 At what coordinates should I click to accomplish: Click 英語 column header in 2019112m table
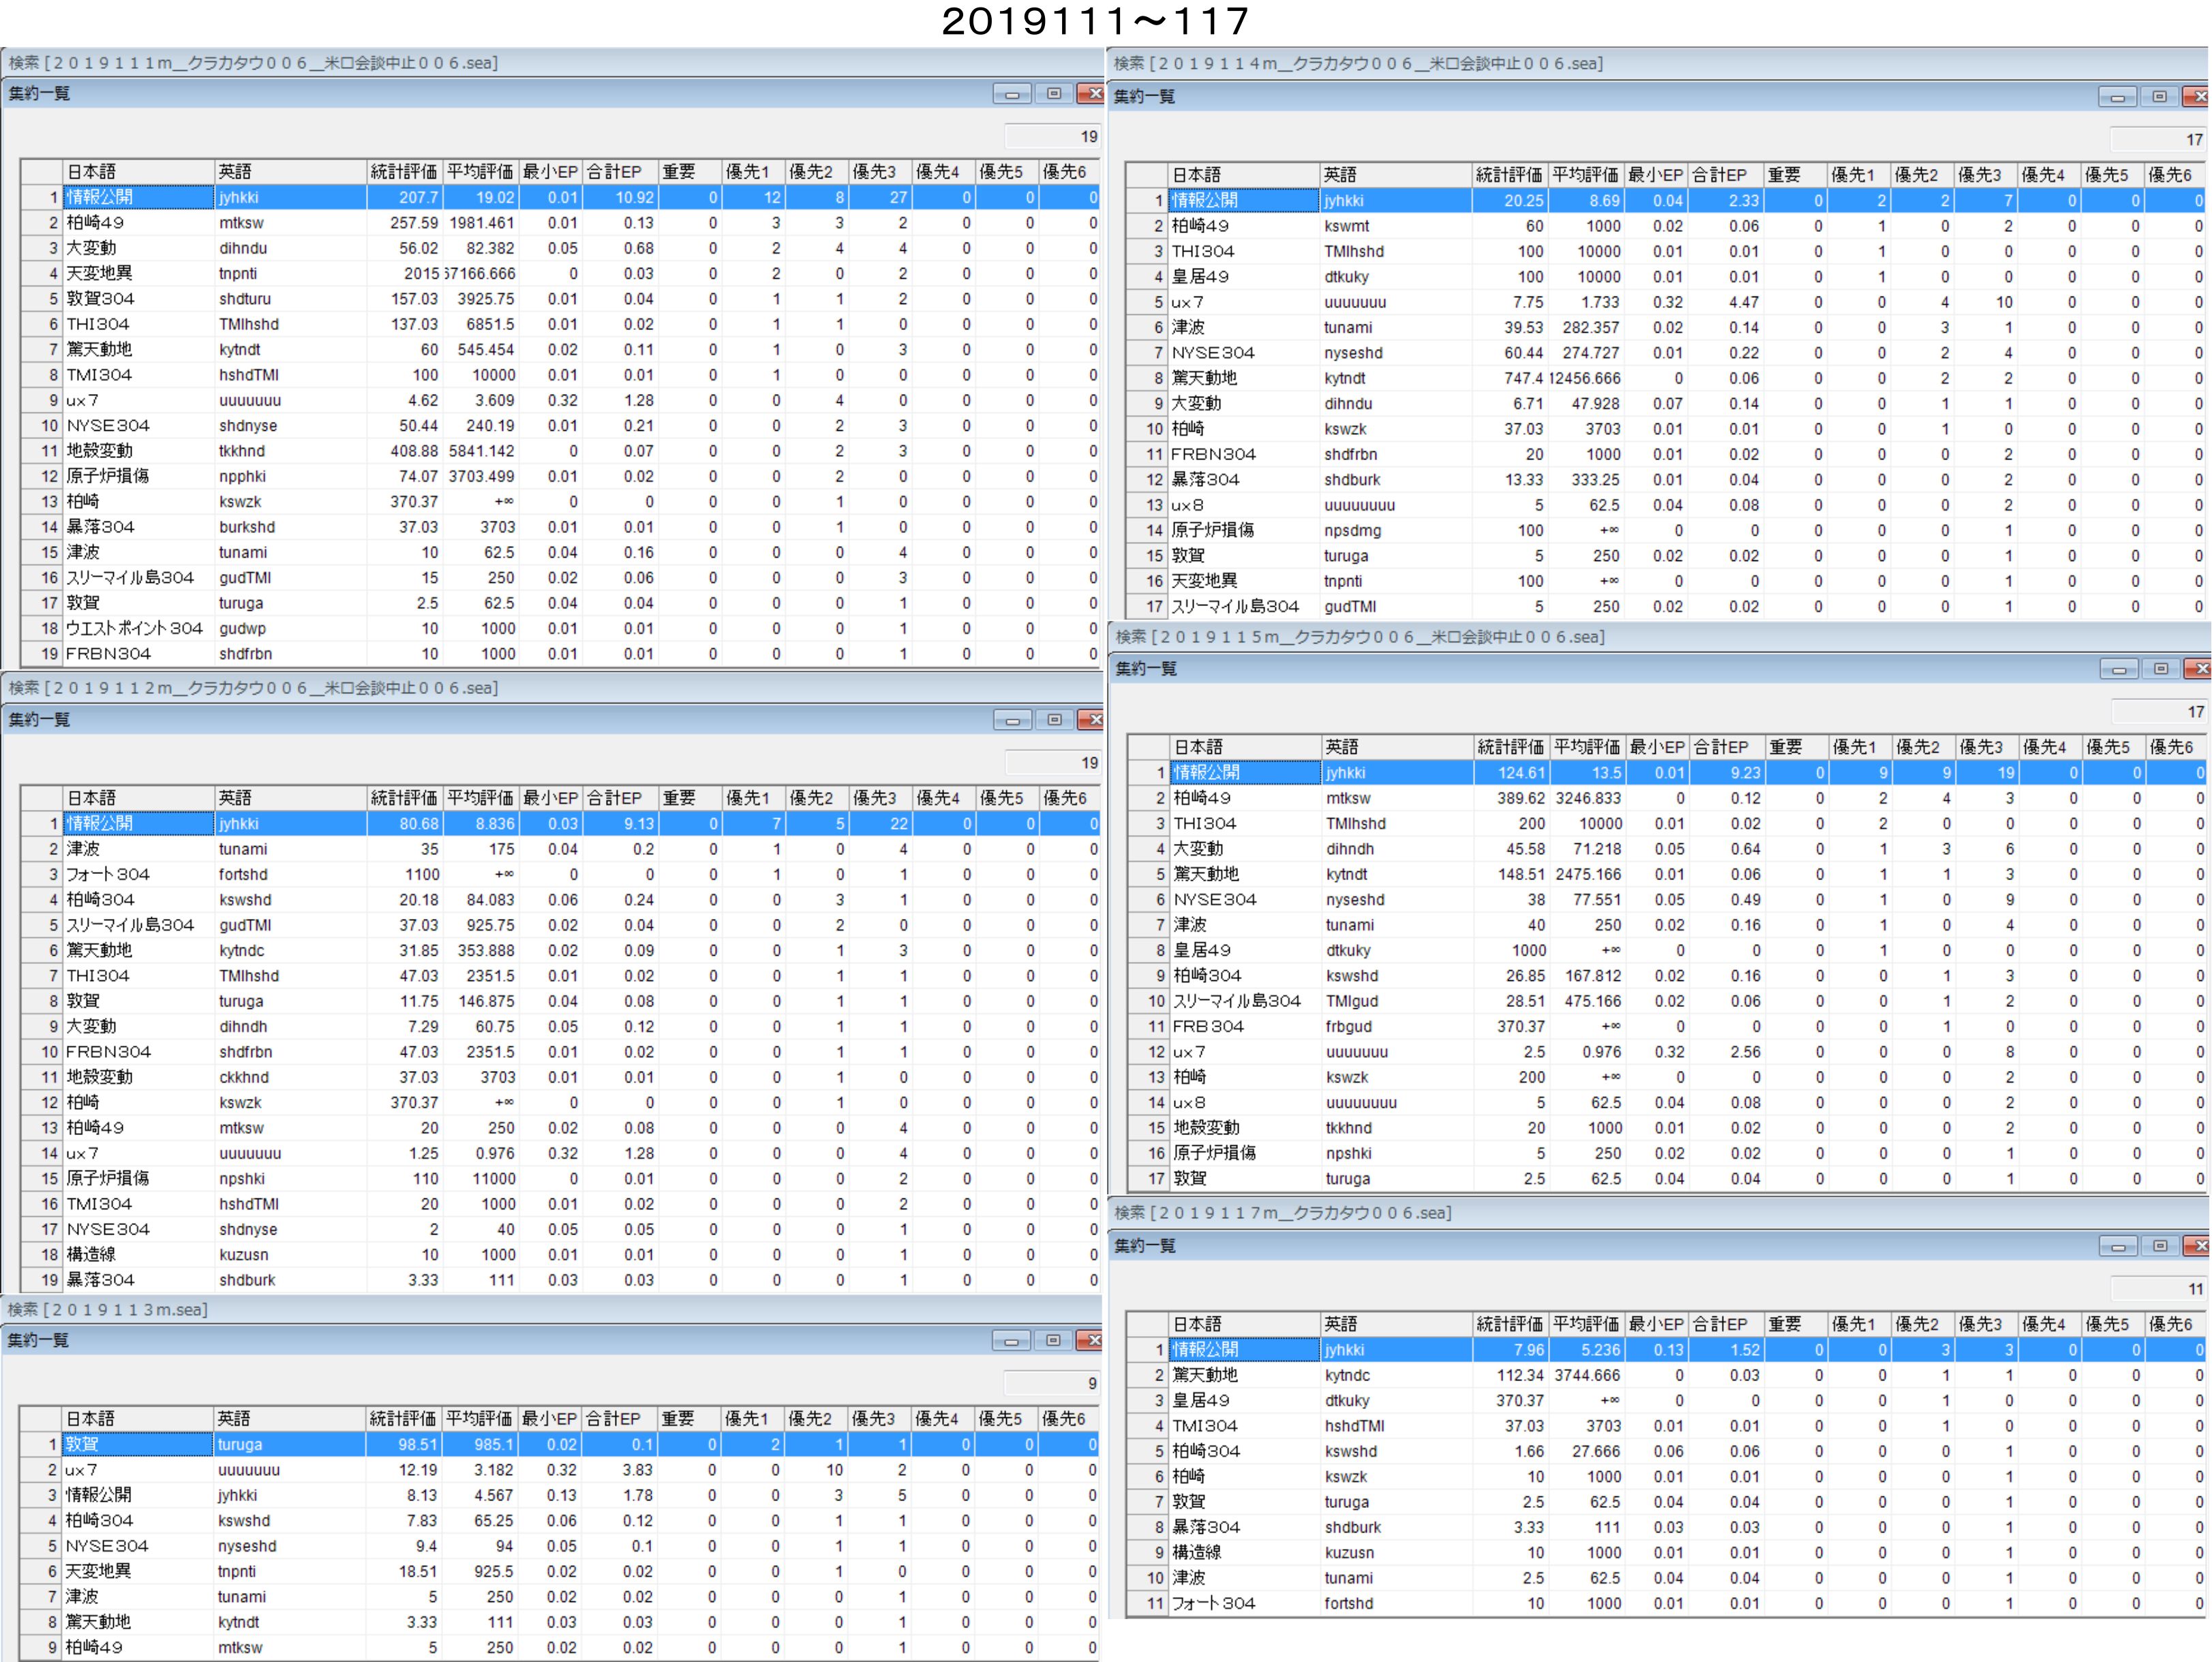289,798
